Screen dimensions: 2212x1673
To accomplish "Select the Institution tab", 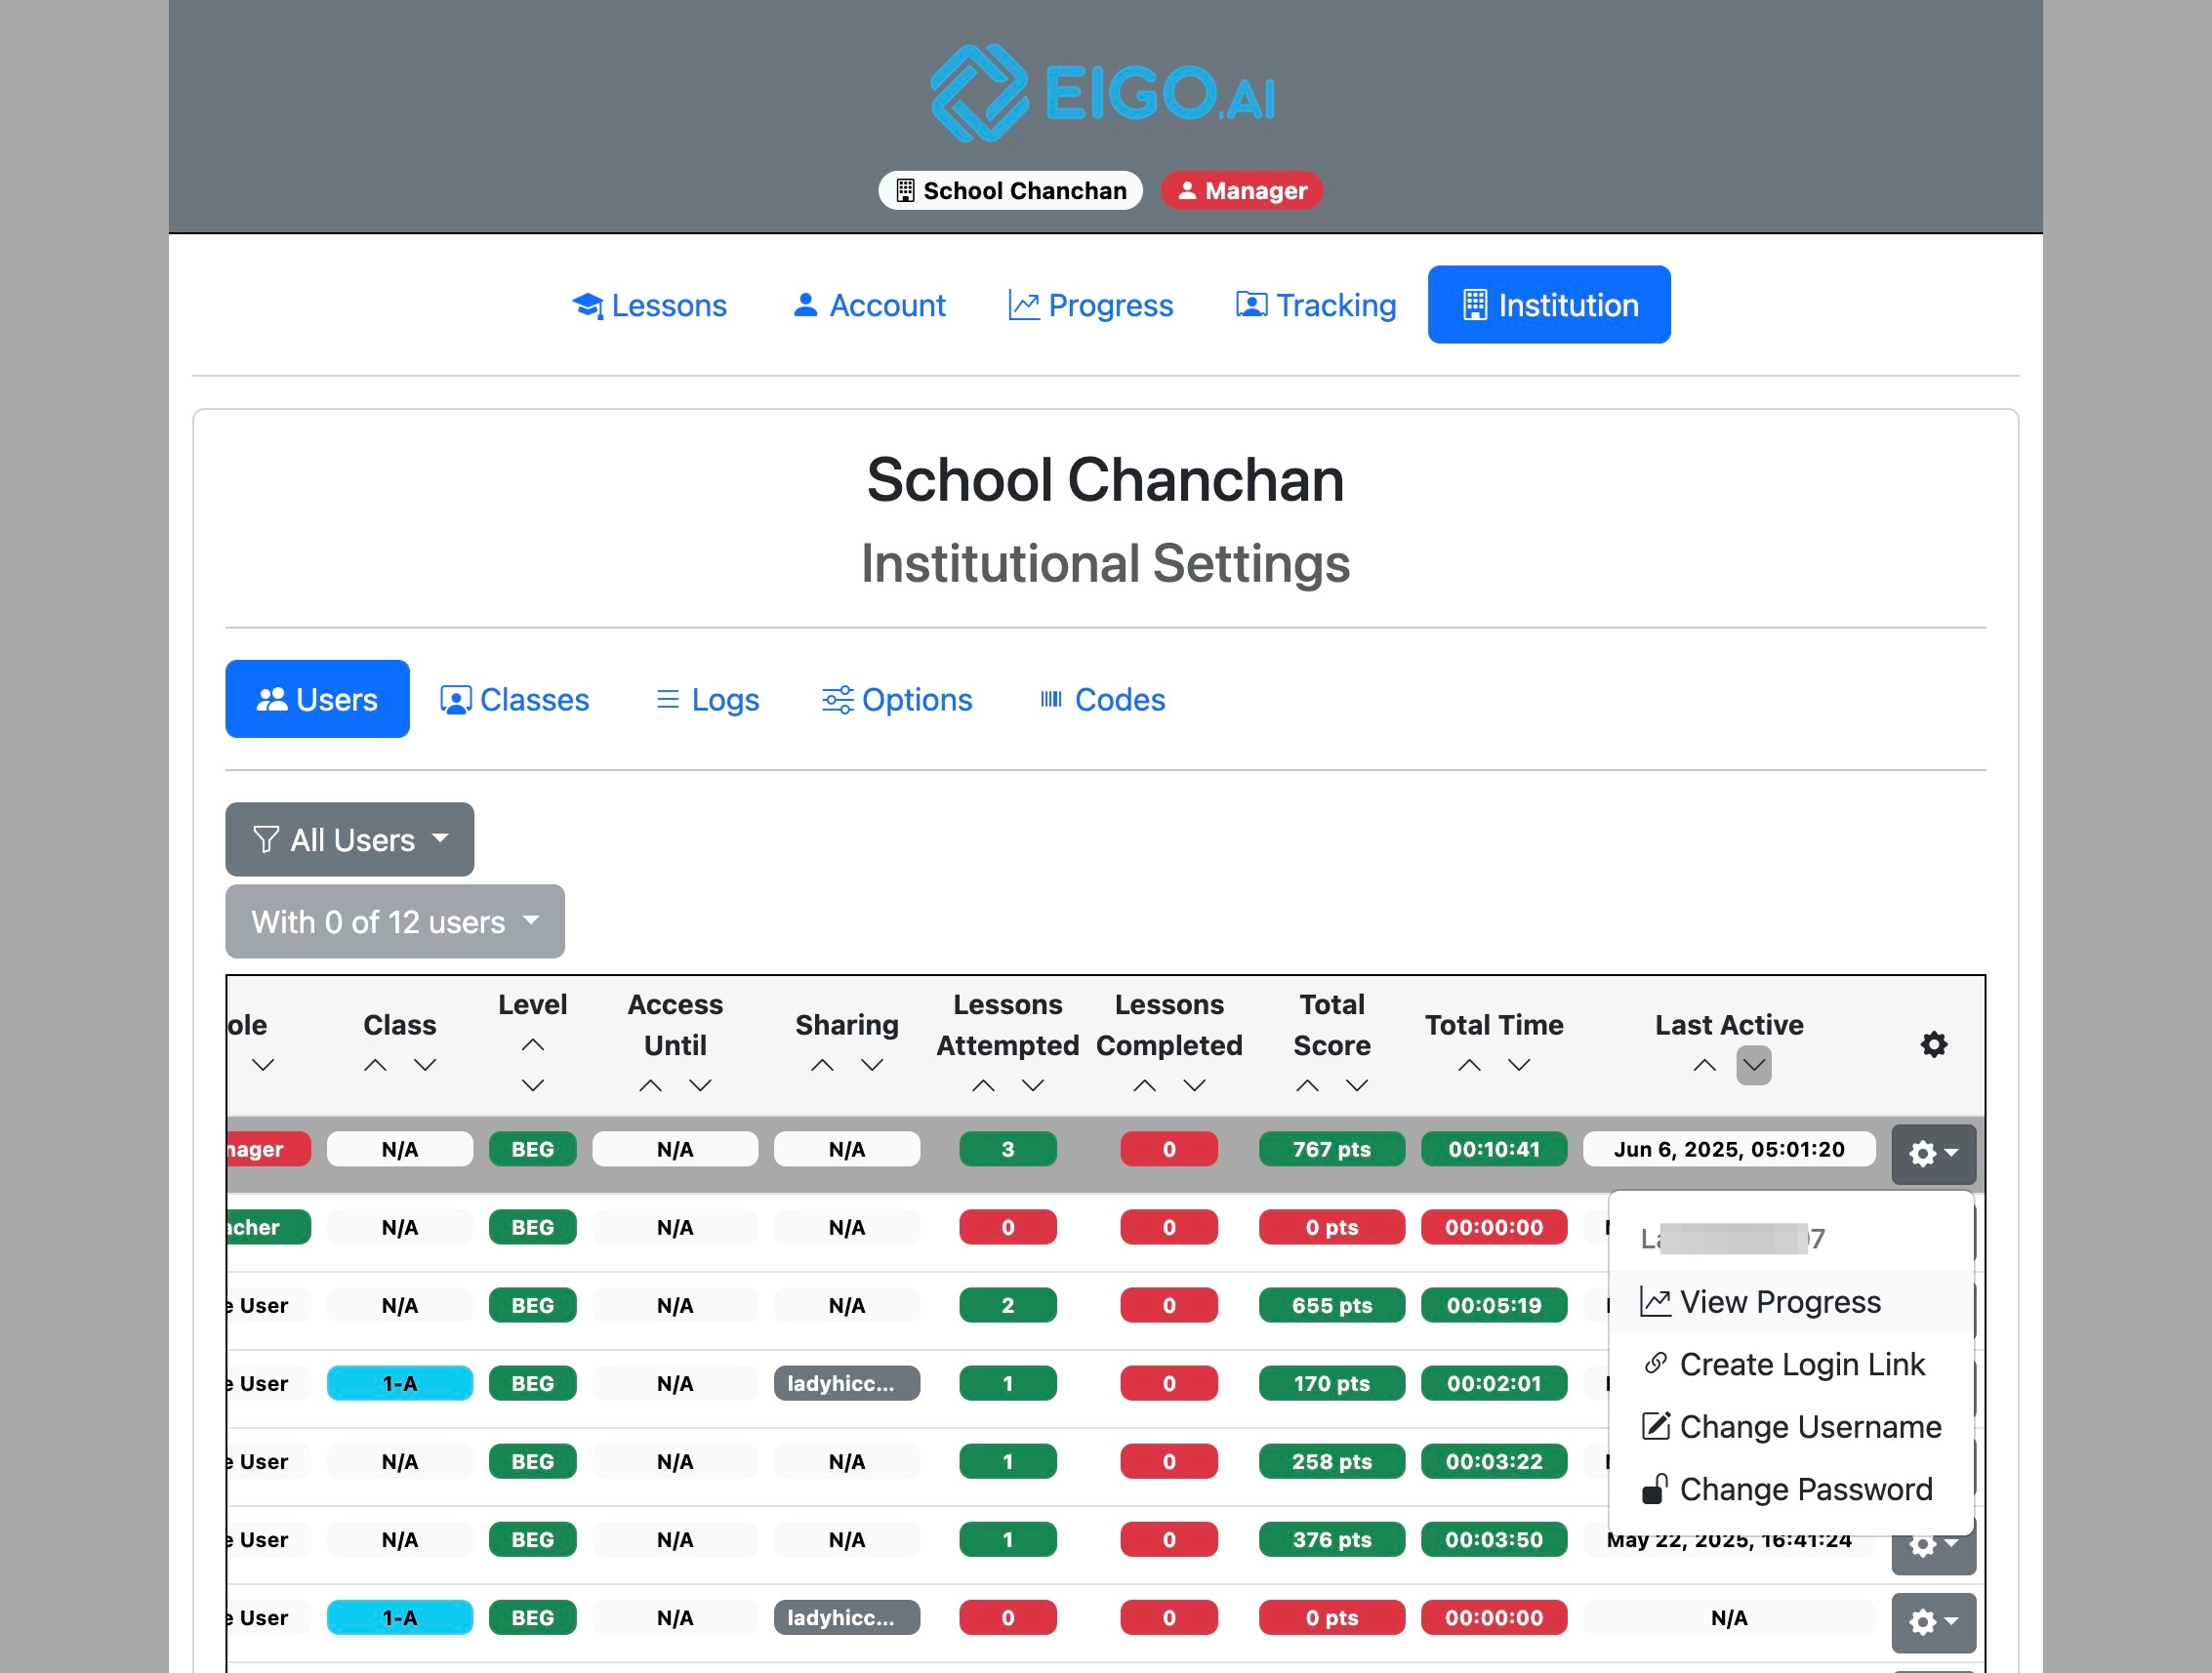I will click(1549, 305).
